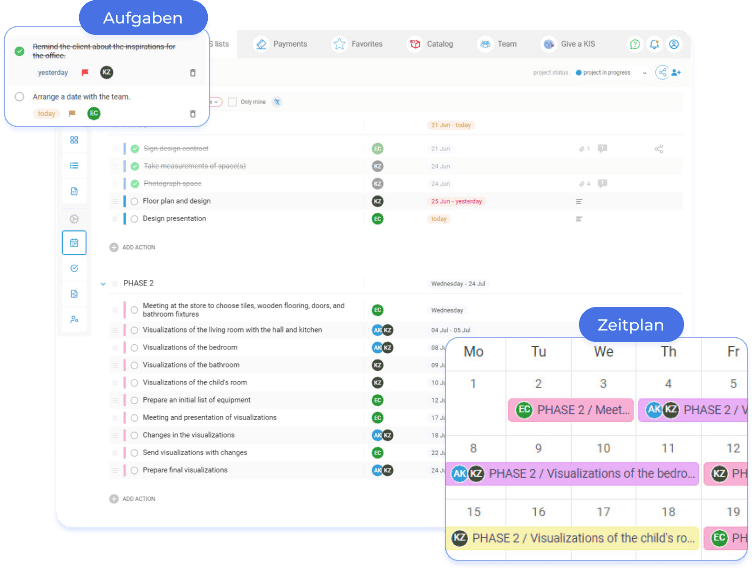Screen dimensions: 752x569
Task: Click ADD ACTION below Design presentation
Action: 133,248
